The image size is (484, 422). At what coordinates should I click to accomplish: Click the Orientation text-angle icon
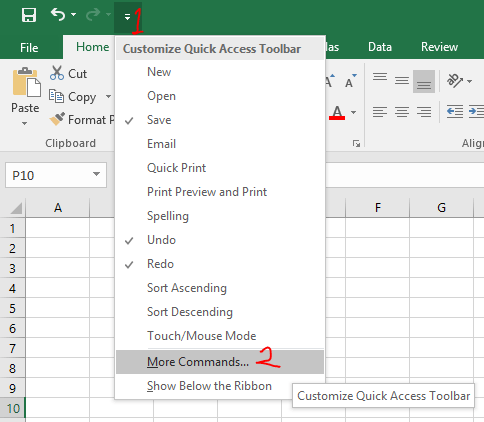click(x=455, y=81)
